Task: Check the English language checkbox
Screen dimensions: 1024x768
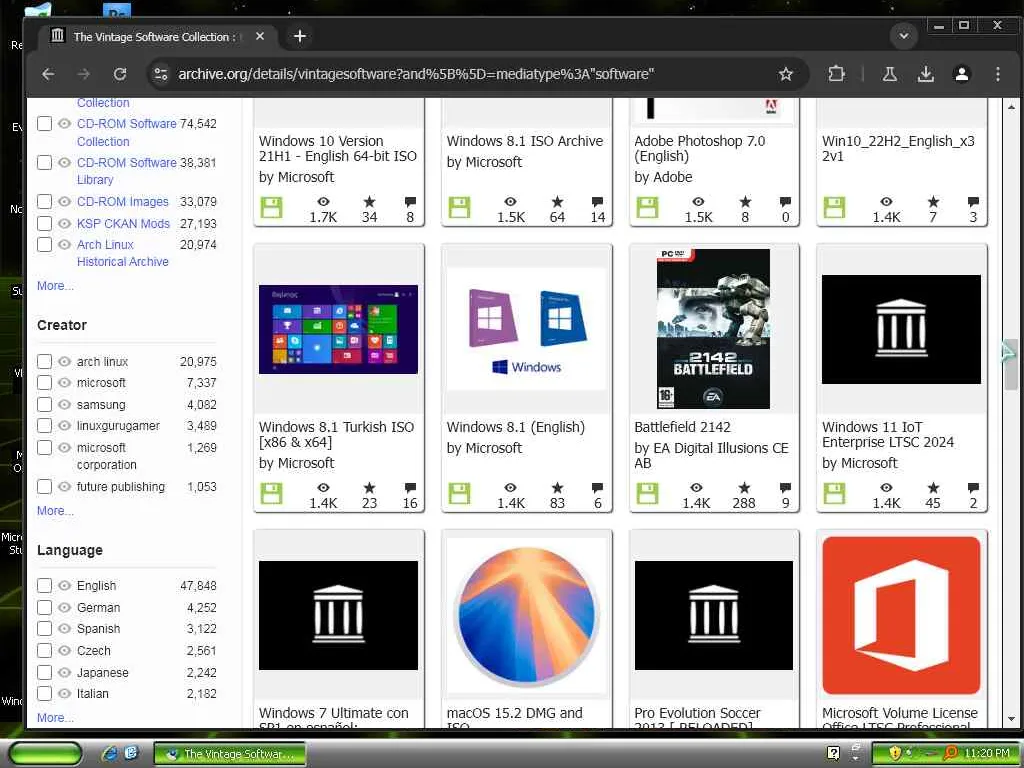Action: point(44,585)
